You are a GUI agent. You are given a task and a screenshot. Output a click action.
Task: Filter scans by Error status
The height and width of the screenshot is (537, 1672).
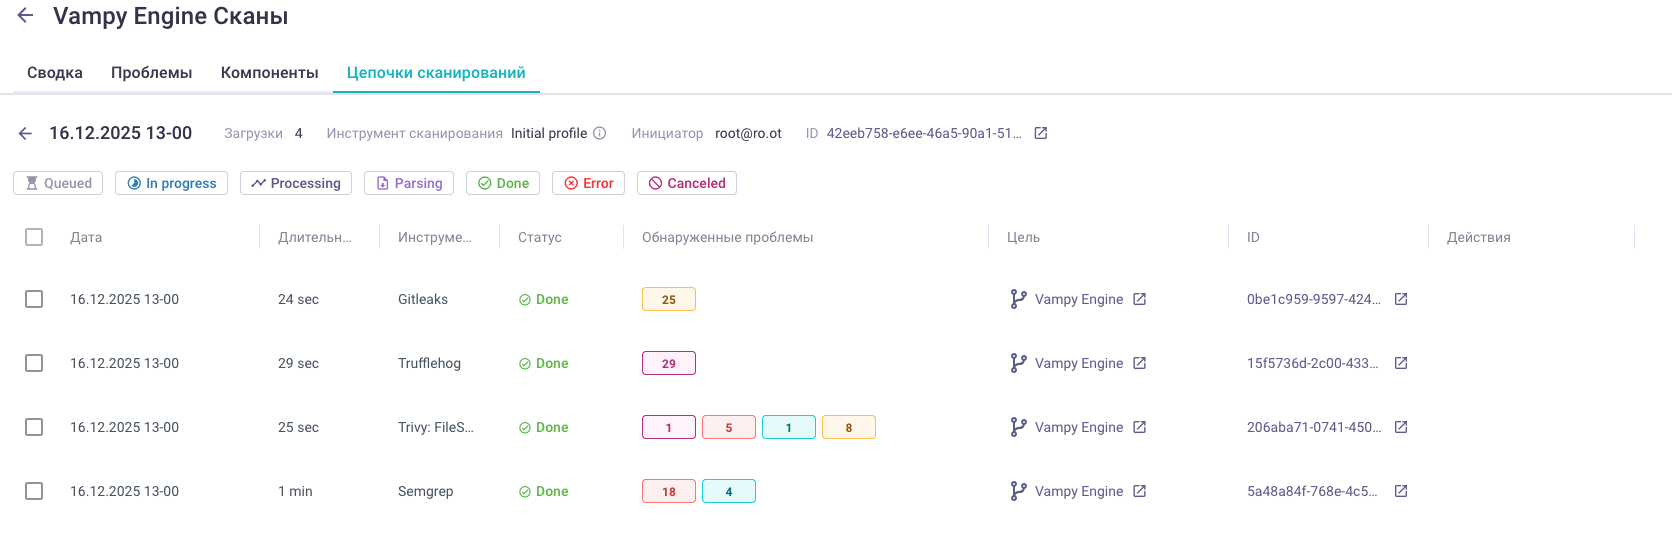(x=588, y=183)
